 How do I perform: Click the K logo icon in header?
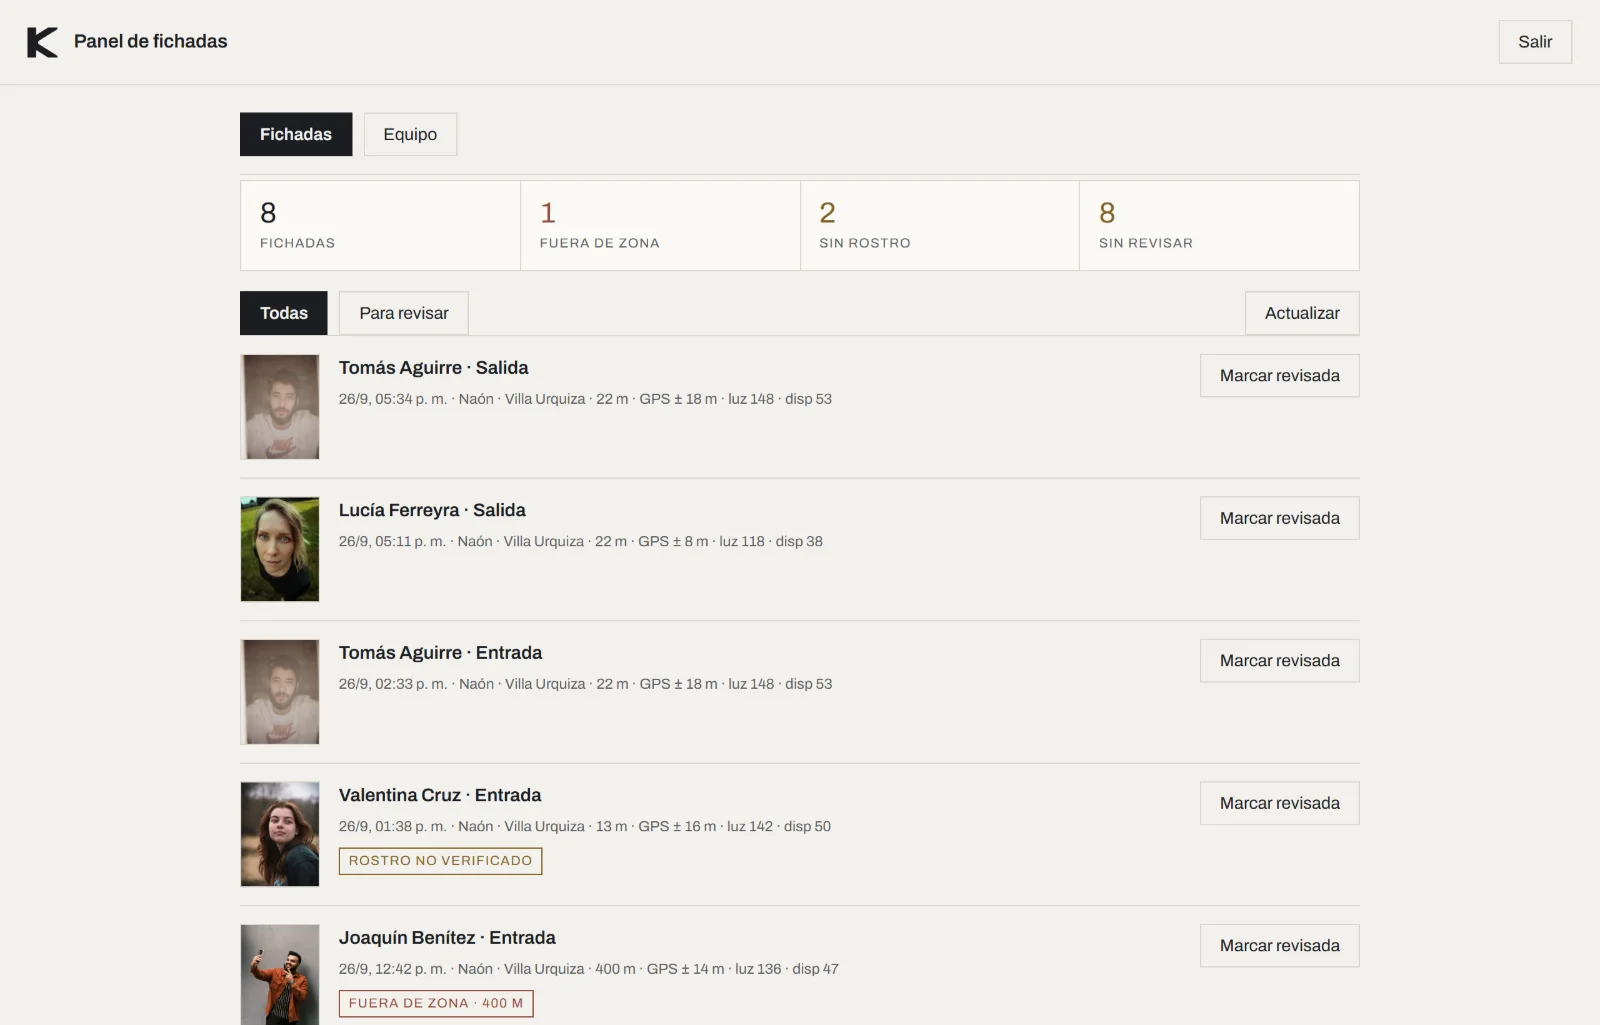(x=42, y=42)
